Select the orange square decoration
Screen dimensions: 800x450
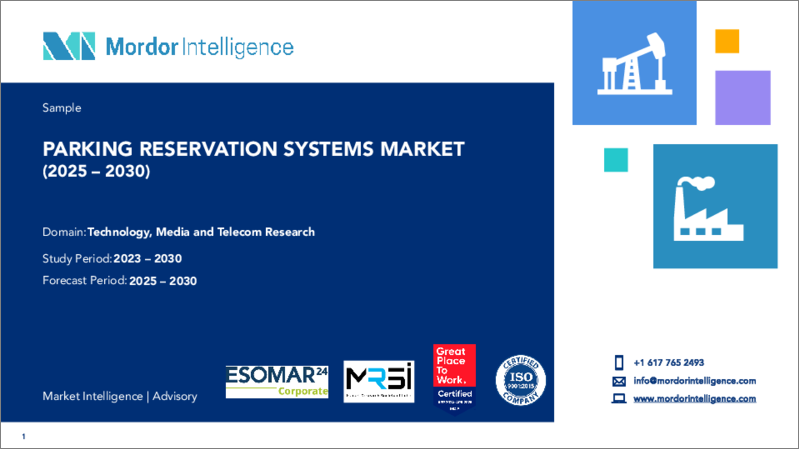coord(727,41)
